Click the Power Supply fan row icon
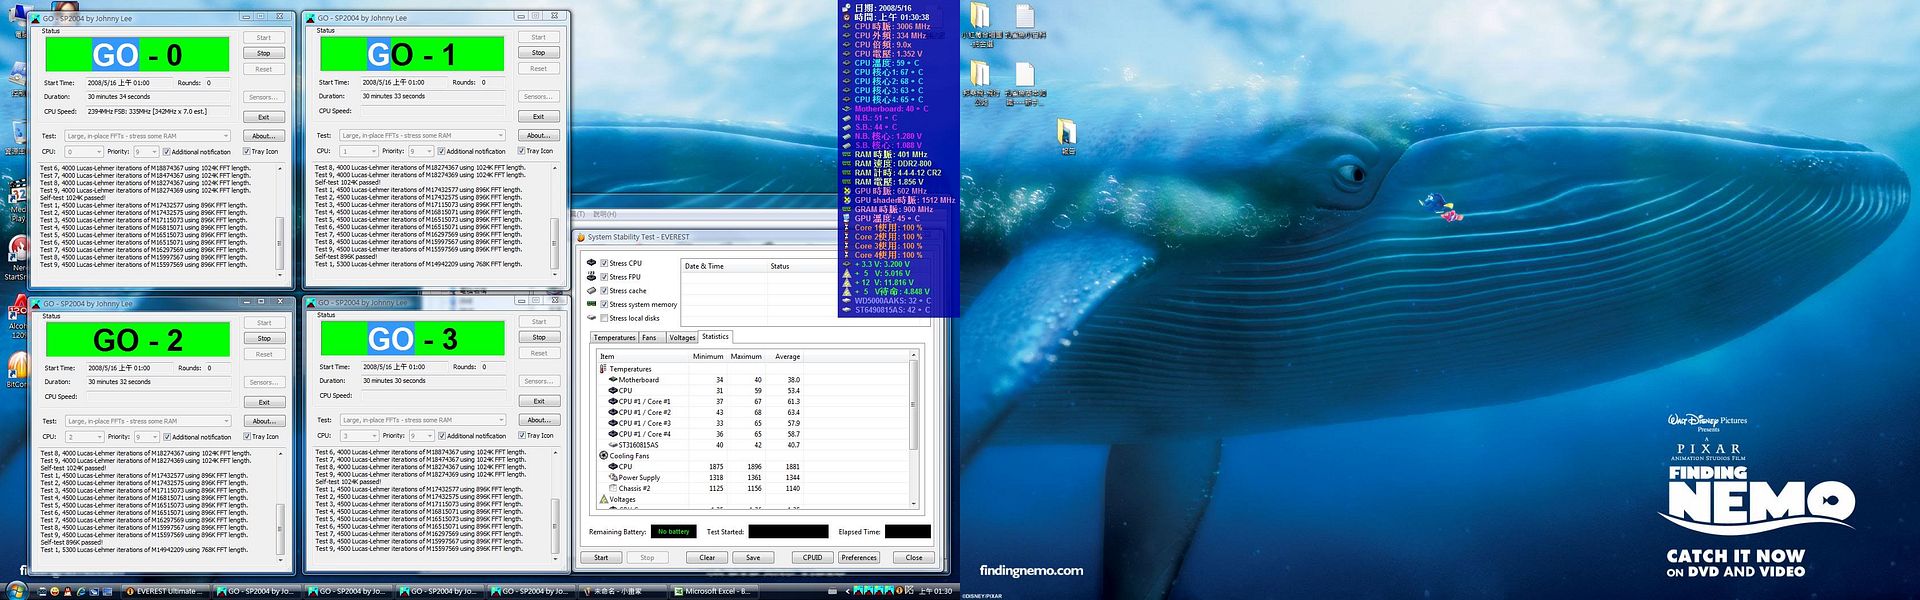Screen dimensions: 1920x600 tap(612, 477)
